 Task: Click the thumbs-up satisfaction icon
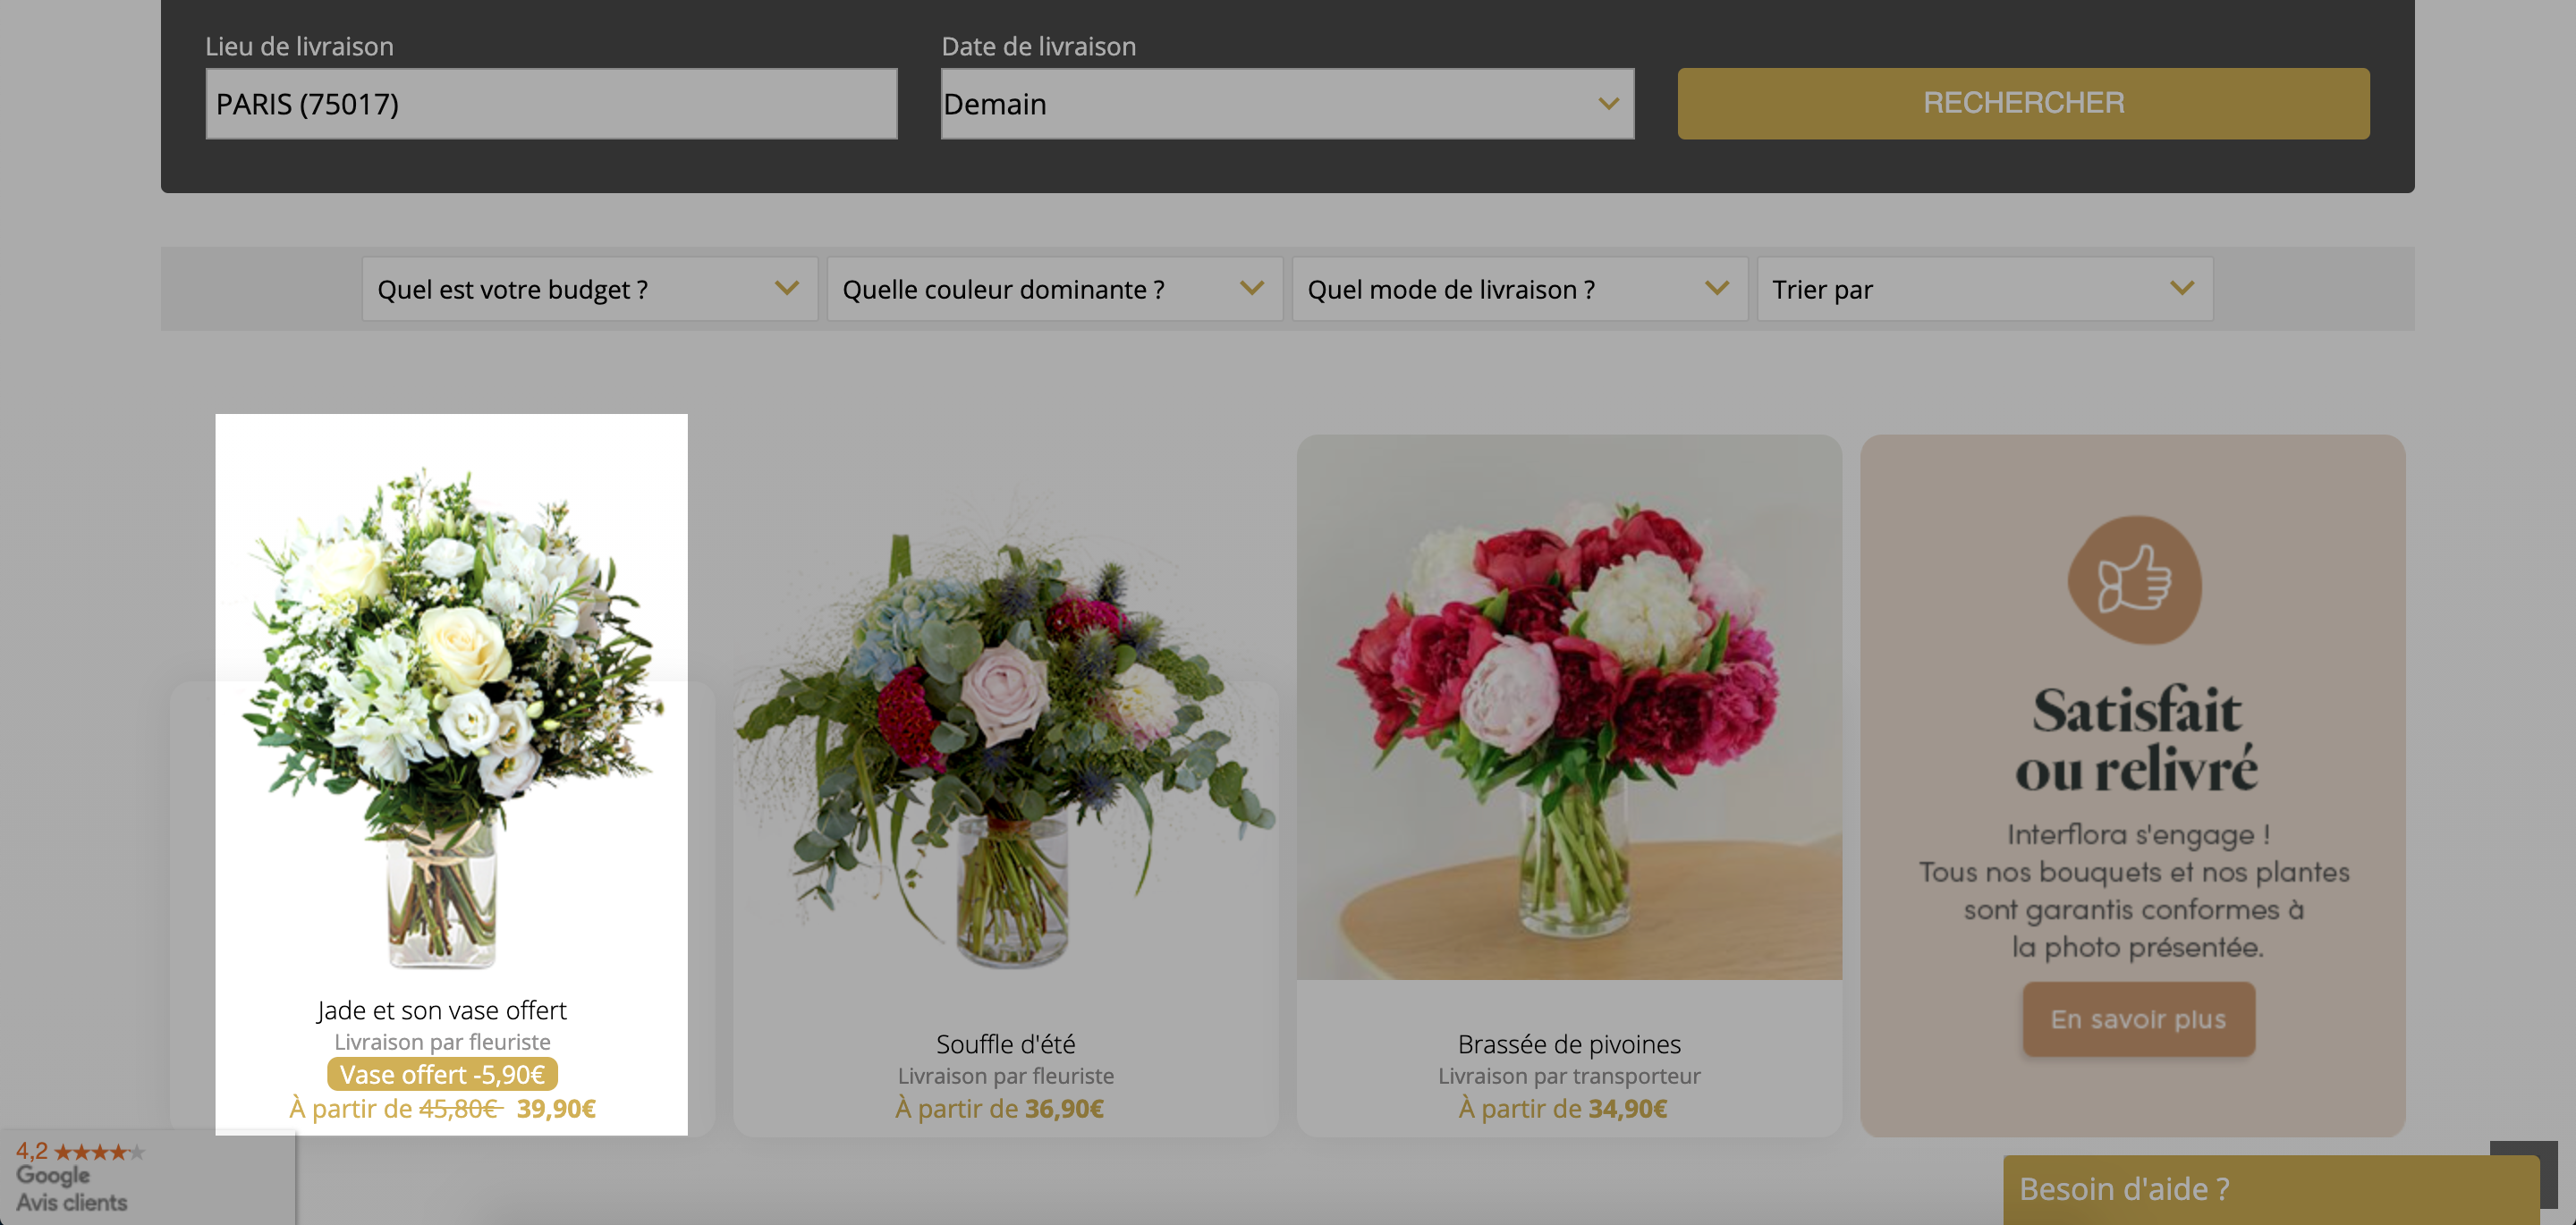coord(2134,579)
